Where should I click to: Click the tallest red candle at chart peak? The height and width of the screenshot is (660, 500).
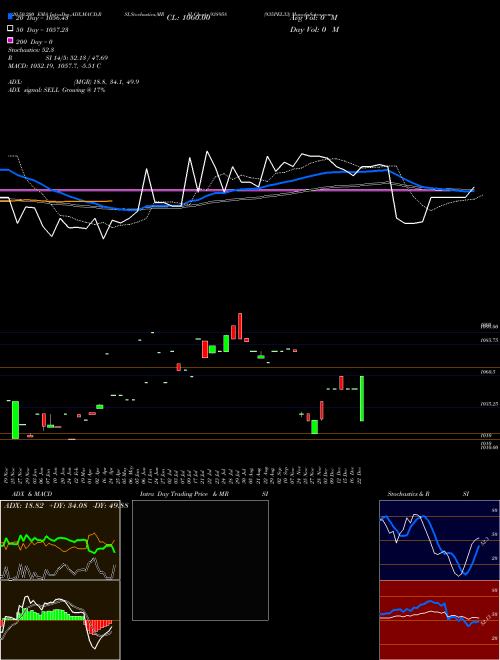click(x=240, y=326)
